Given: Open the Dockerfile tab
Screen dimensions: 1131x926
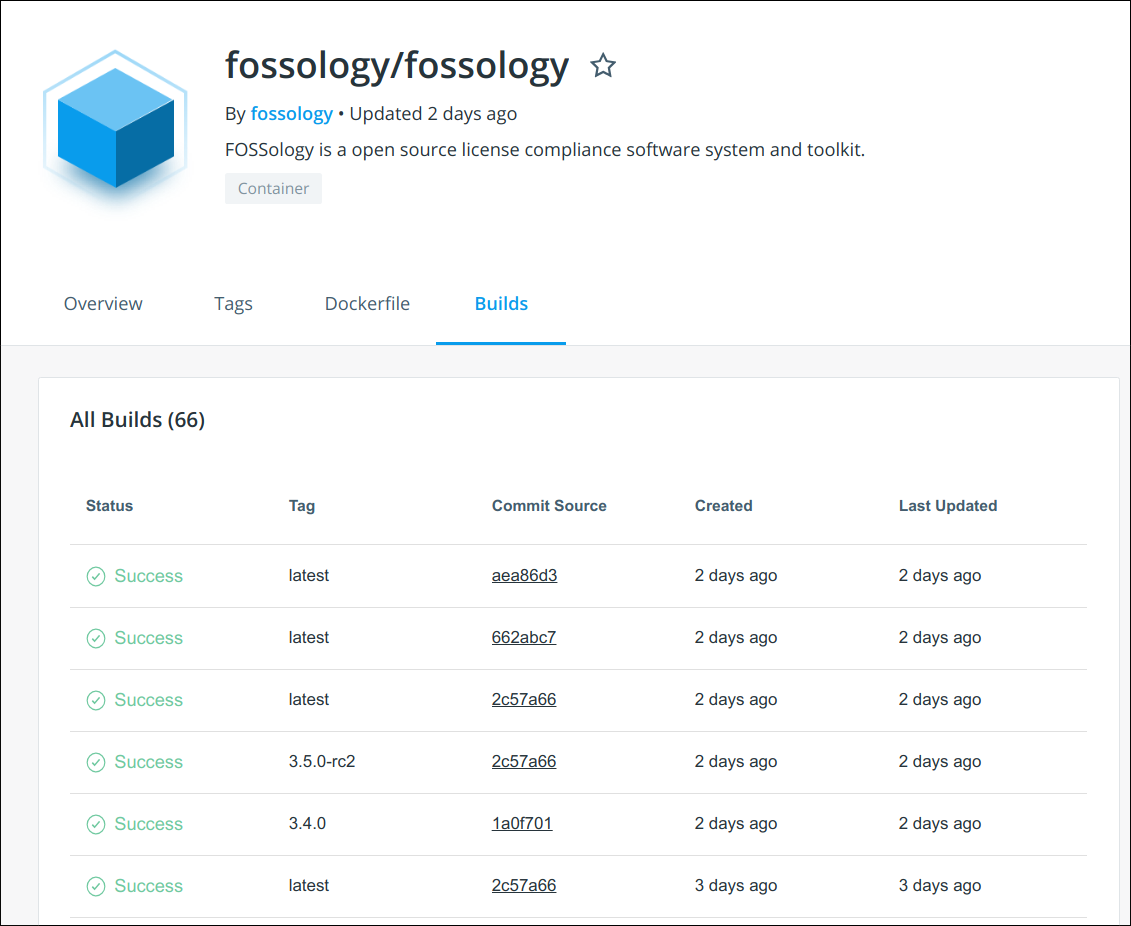Looking at the screenshot, I should coord(367,303).
